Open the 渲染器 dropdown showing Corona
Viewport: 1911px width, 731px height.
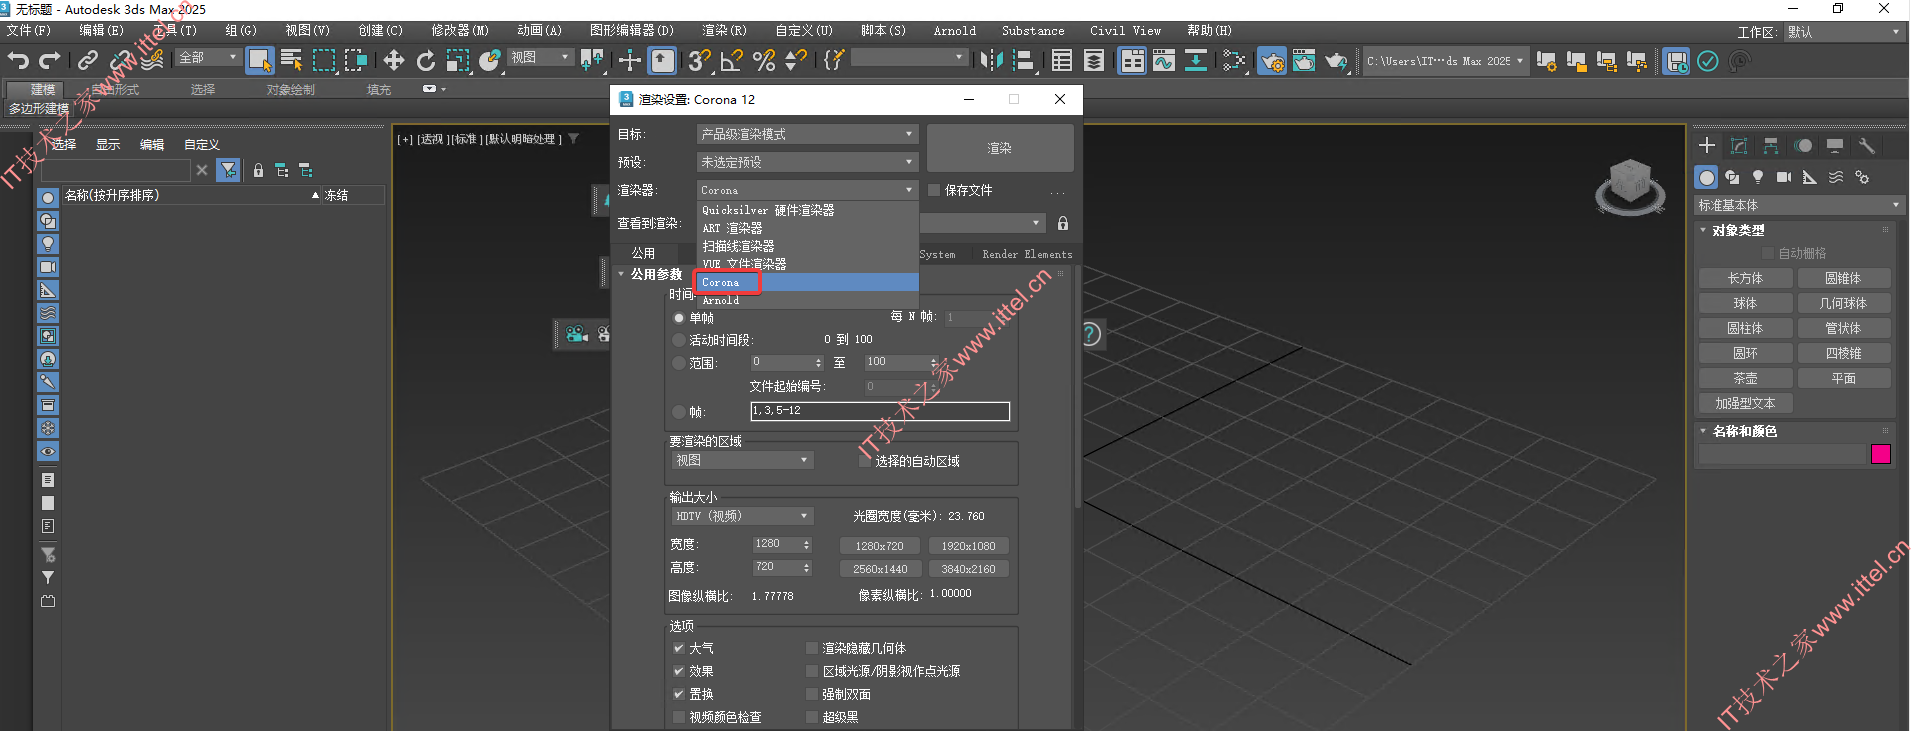point(807,190)
